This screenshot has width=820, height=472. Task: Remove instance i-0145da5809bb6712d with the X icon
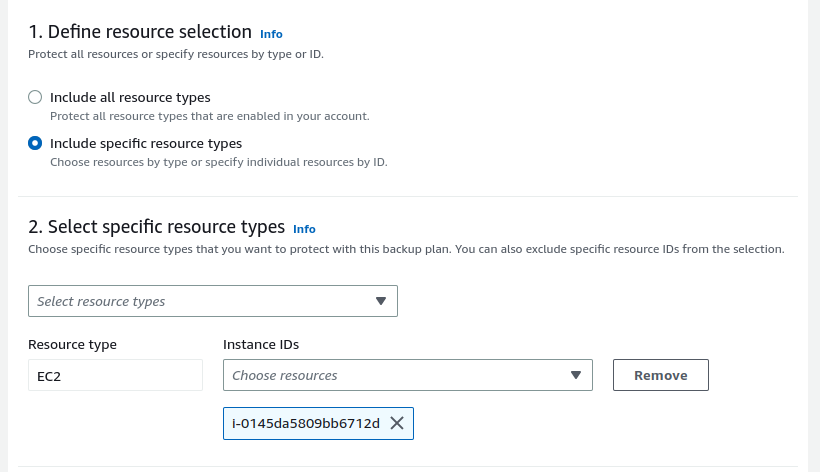point(397,423)
